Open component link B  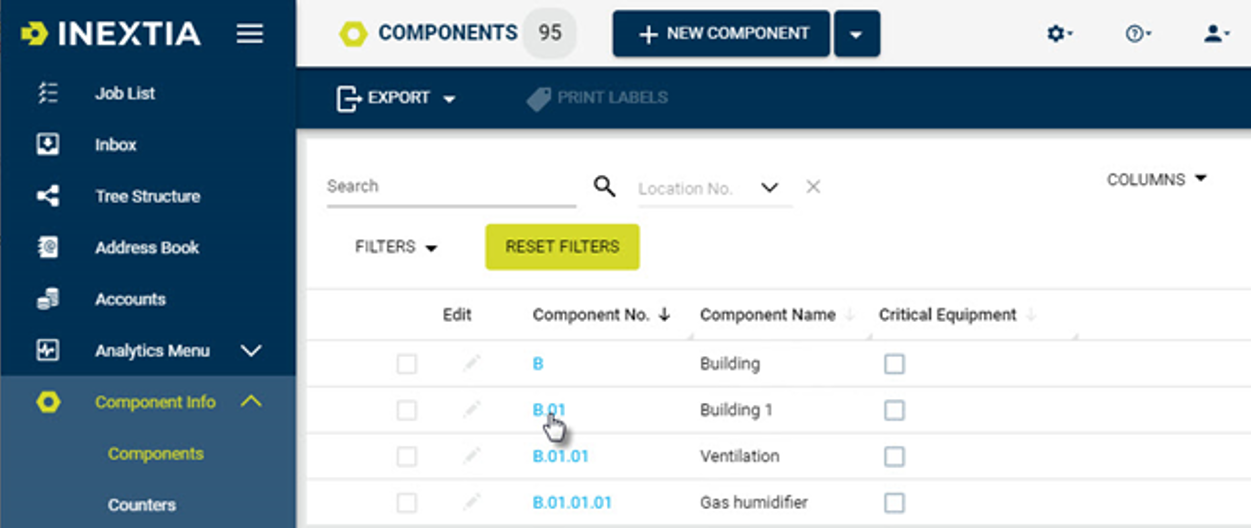[538, 364]
